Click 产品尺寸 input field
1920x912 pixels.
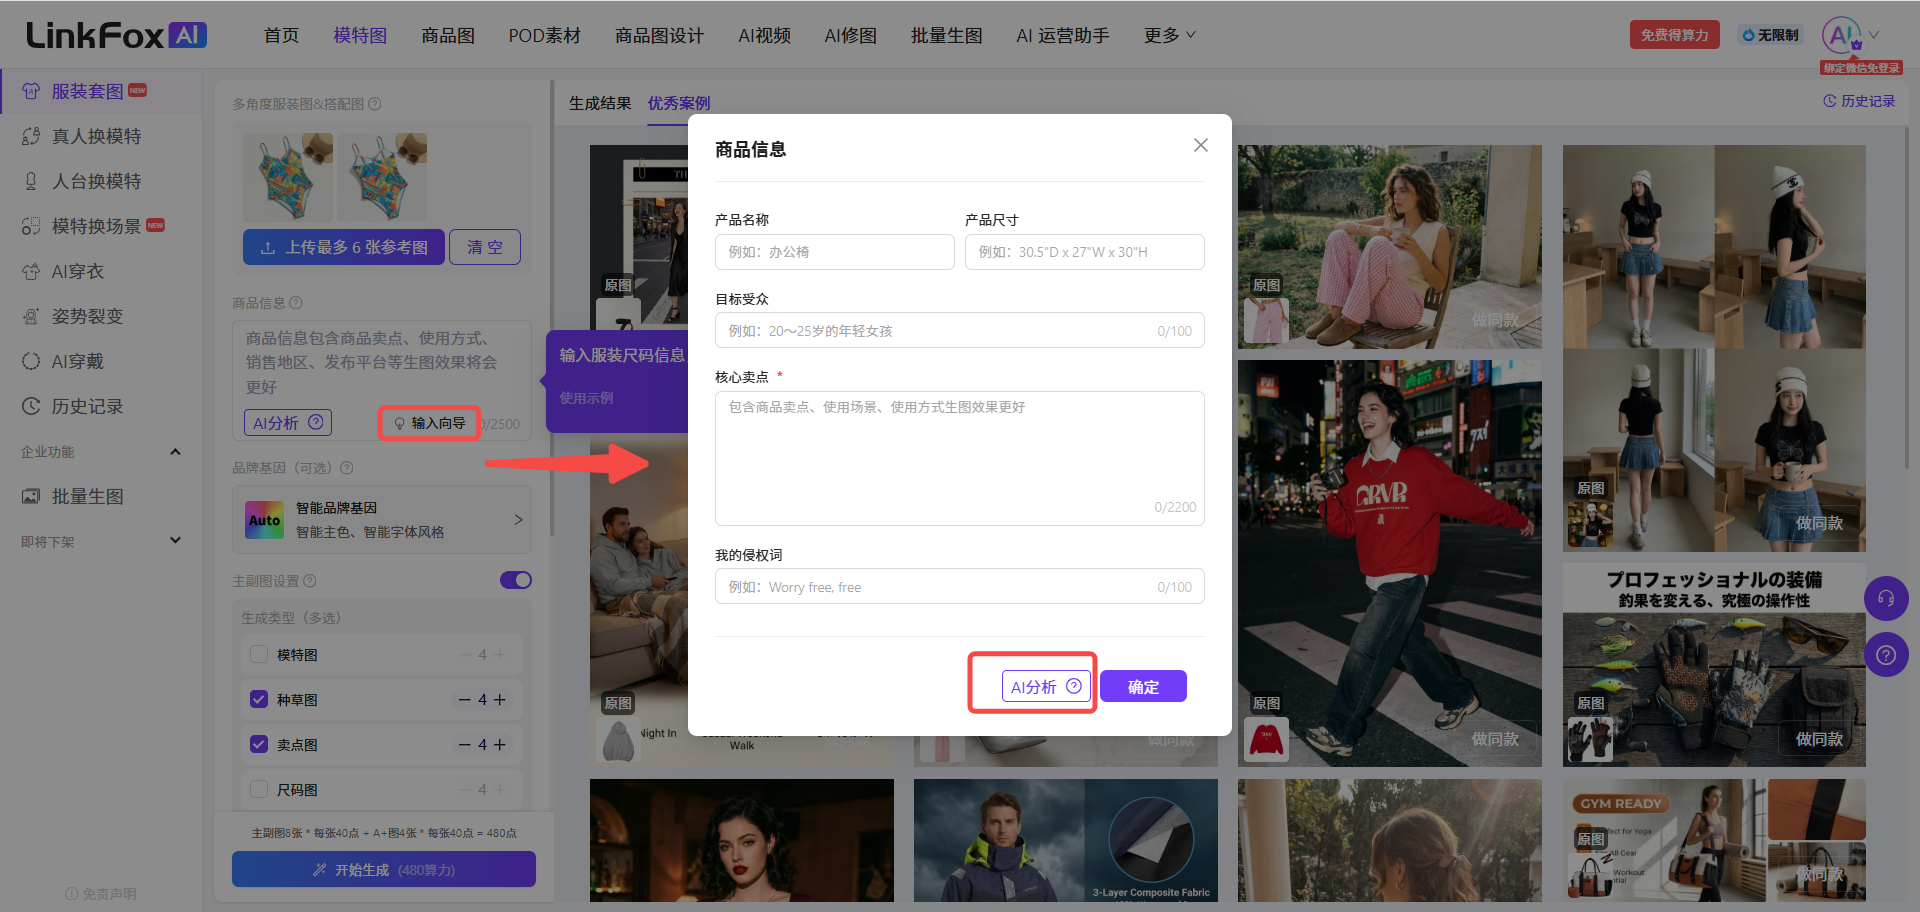1085,252
